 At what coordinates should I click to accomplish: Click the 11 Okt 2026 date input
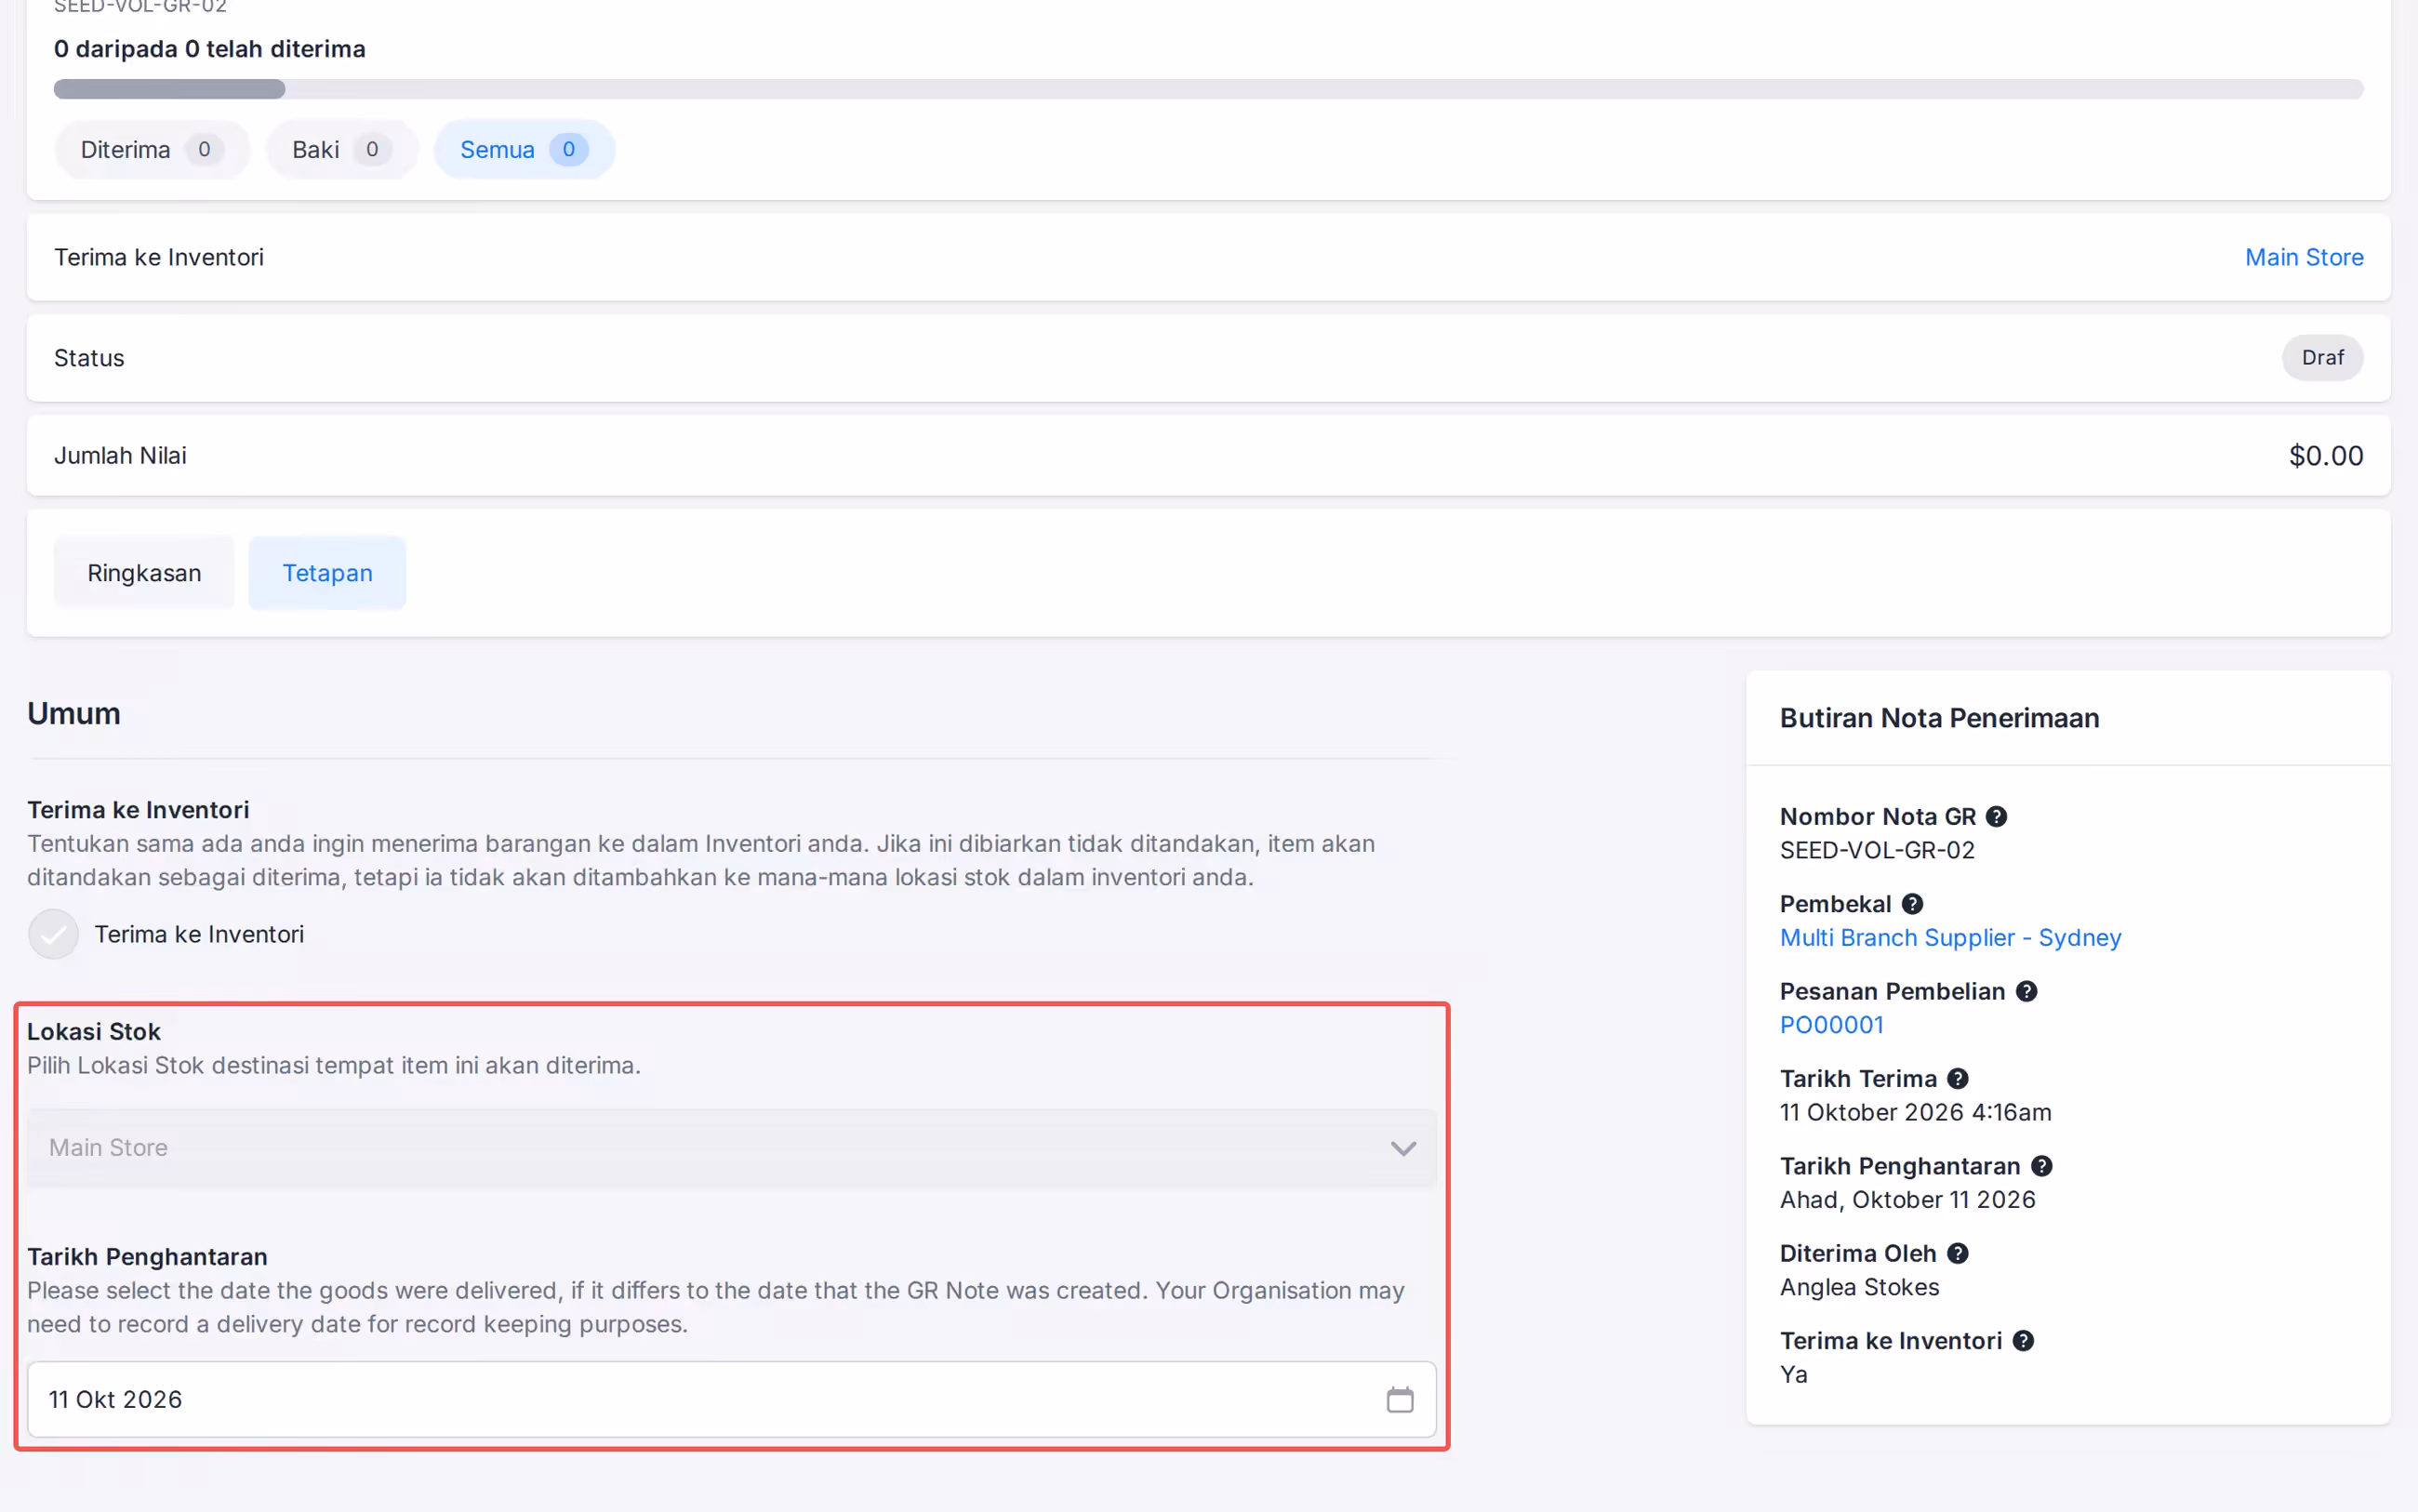[x=732, y=1399]
